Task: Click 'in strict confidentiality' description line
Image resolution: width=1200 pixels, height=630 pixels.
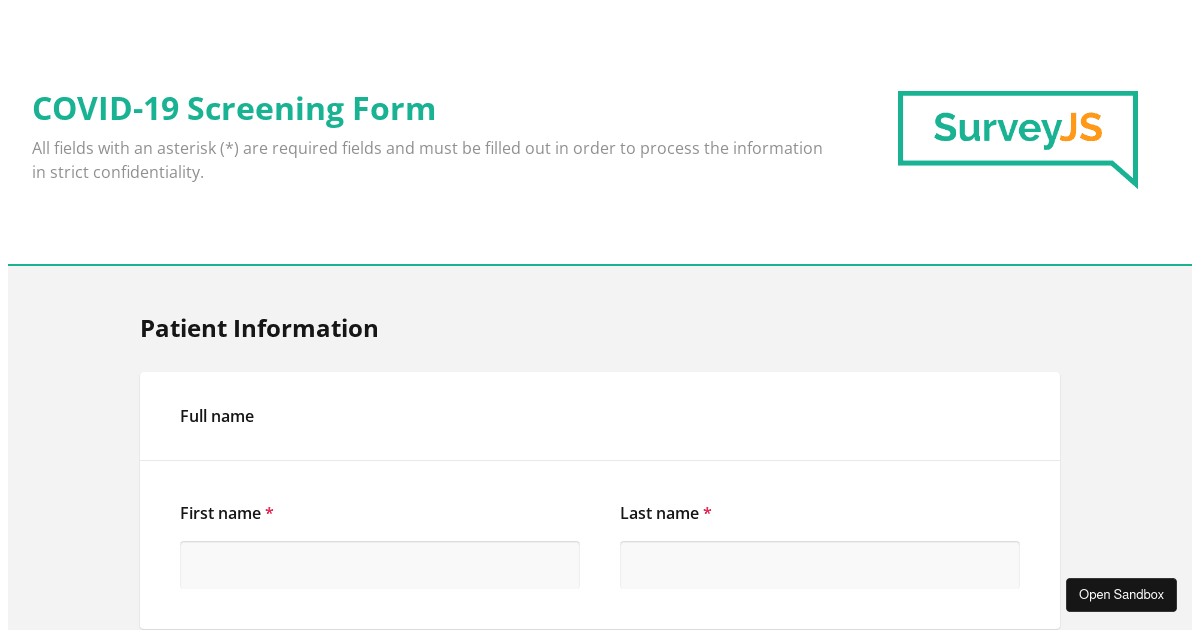Action: pos(118,172)
